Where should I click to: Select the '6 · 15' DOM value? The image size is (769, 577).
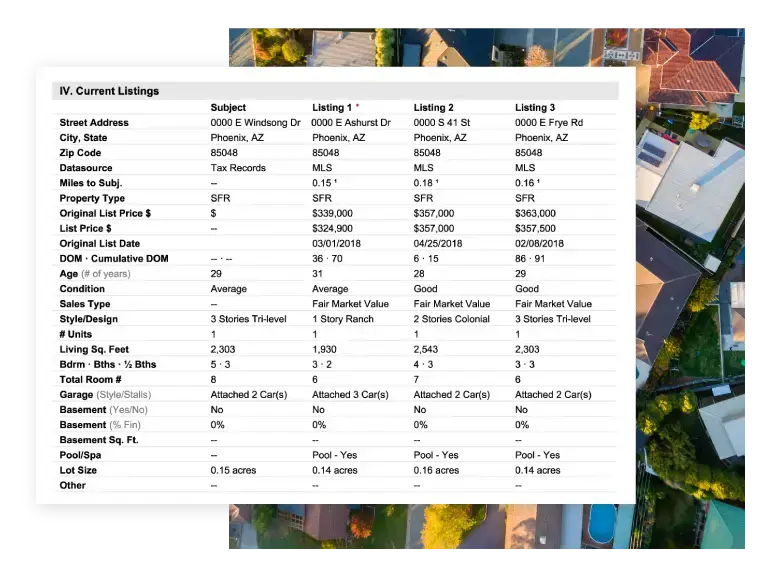[x=426, y=259]
